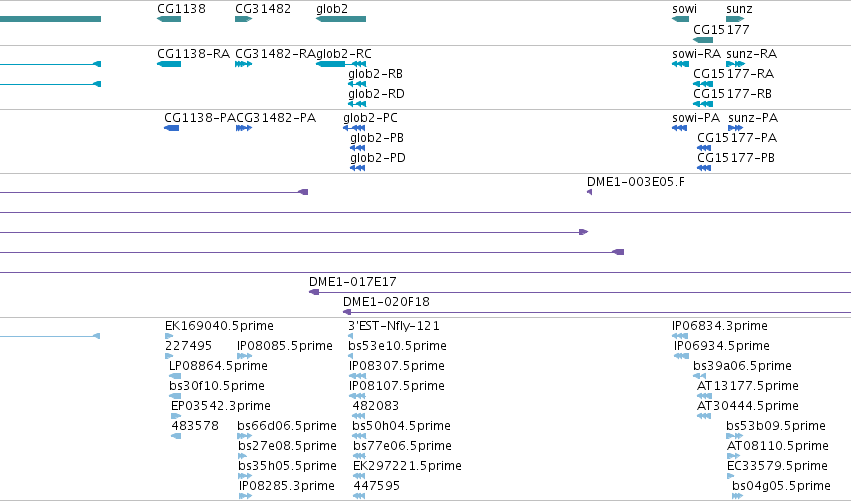Click the 3'EST-Nfly-121 label
Image resolution: width=851 pixels, height=501 pixels.
(394, 326)
